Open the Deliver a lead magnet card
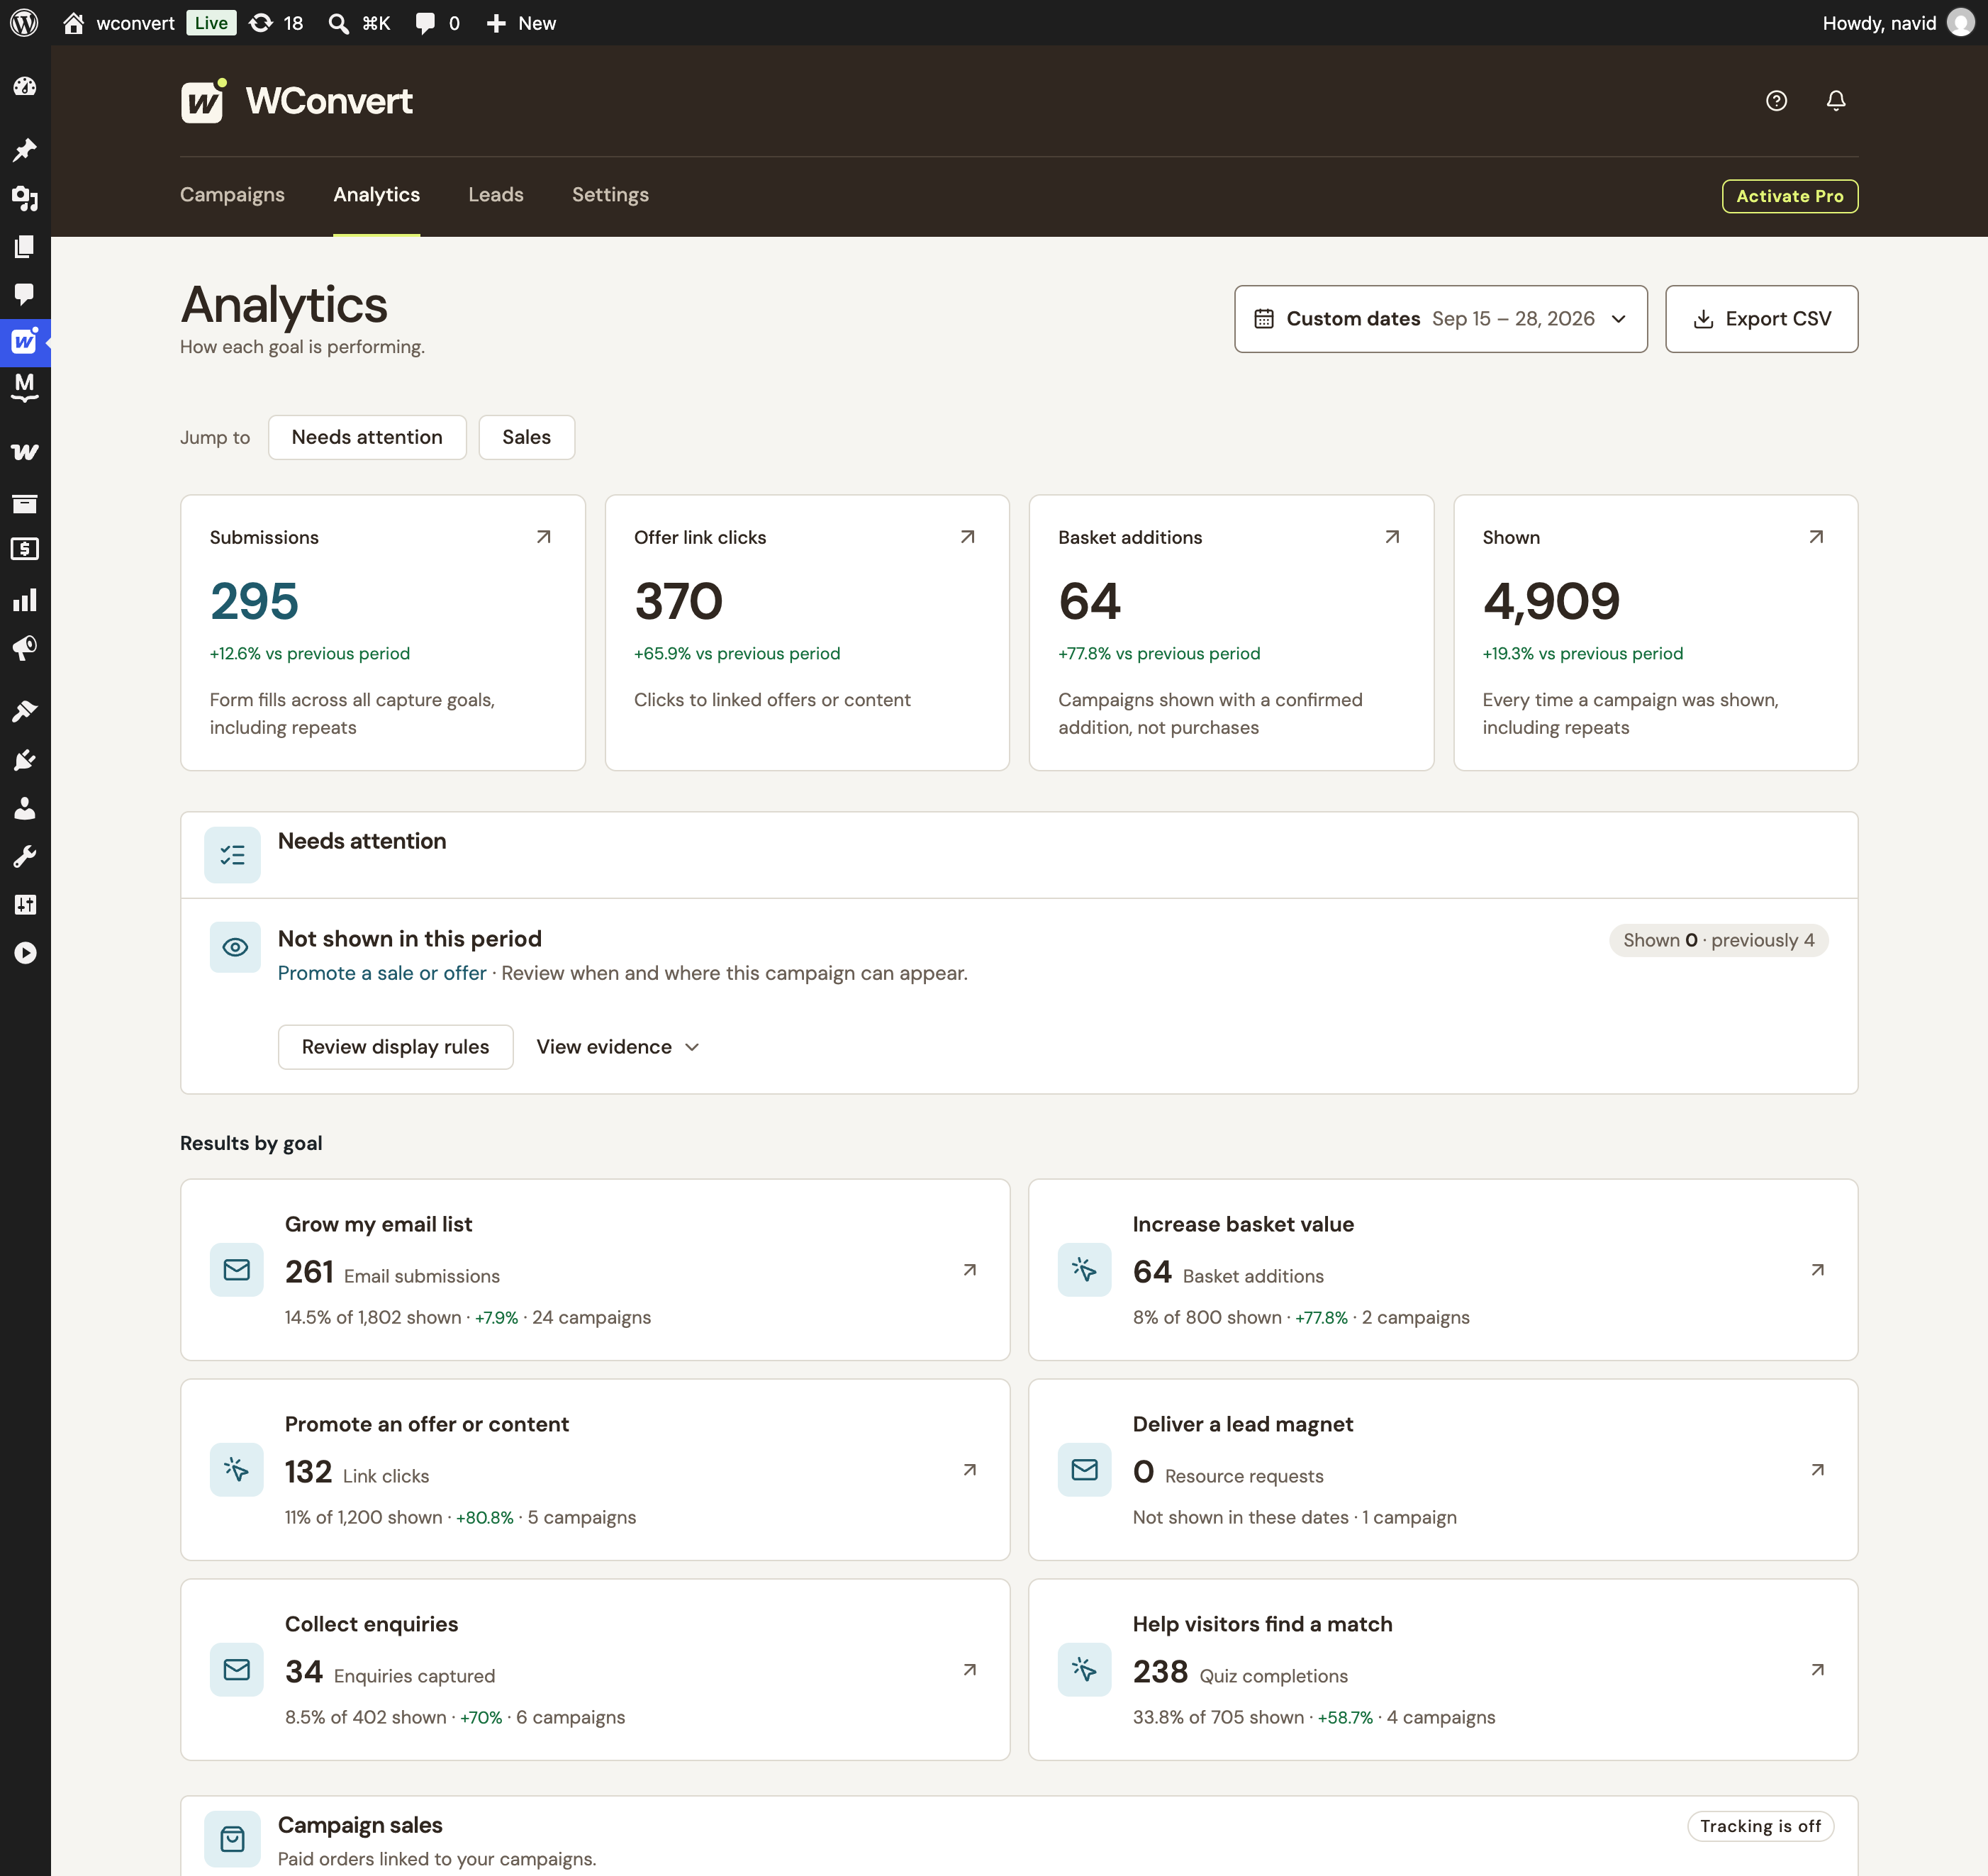The height and width of the screenshot is (1876, 1988). click(1443, 1470)
